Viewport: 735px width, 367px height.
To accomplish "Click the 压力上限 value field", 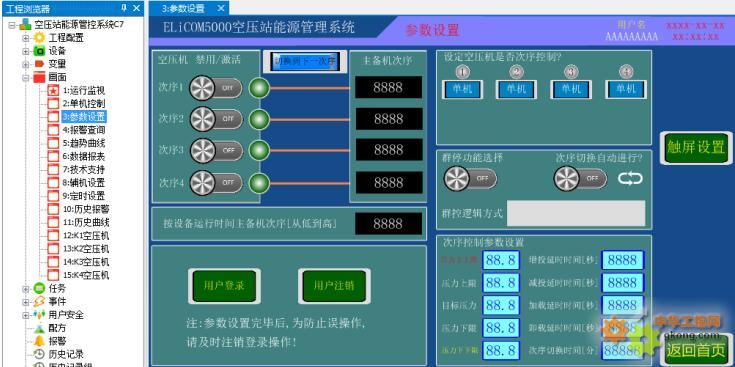I will 501,283.
